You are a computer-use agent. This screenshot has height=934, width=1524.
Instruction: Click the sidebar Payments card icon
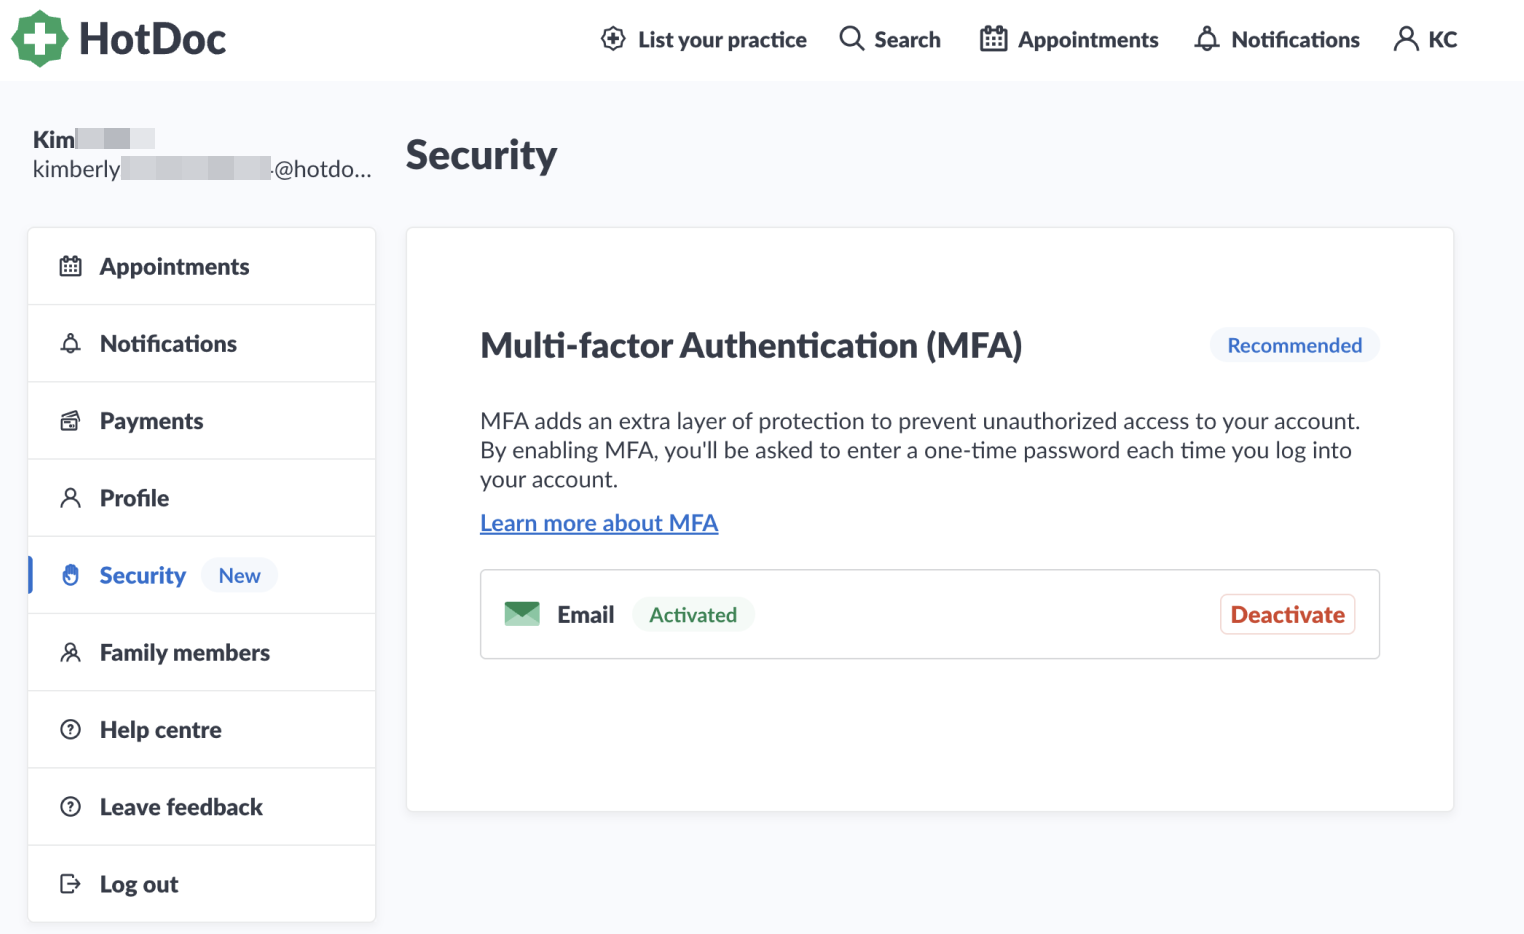70,421
